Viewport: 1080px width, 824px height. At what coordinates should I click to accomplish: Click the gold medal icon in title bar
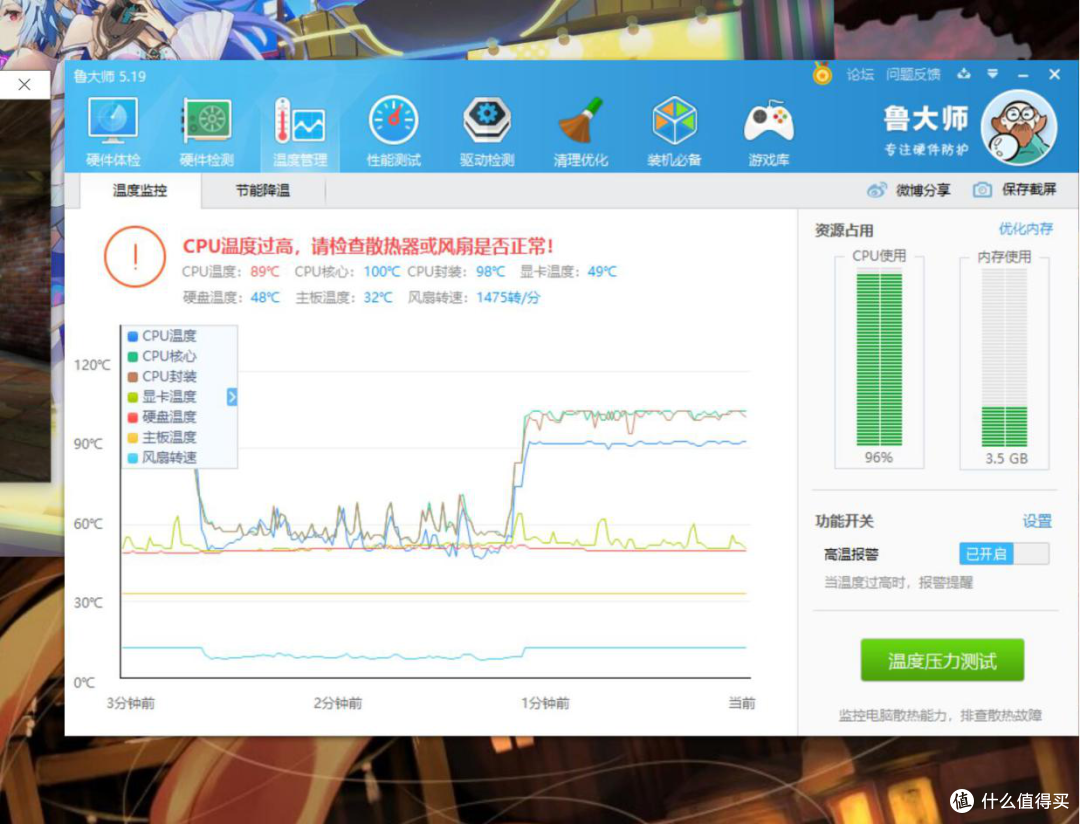(822, 74)
